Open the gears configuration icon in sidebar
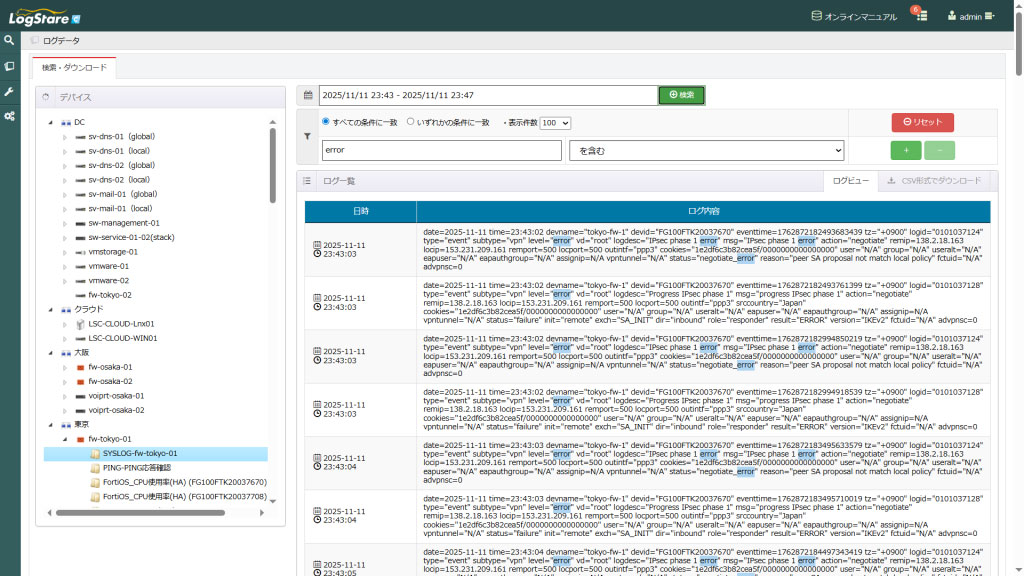 click(10, 116)
